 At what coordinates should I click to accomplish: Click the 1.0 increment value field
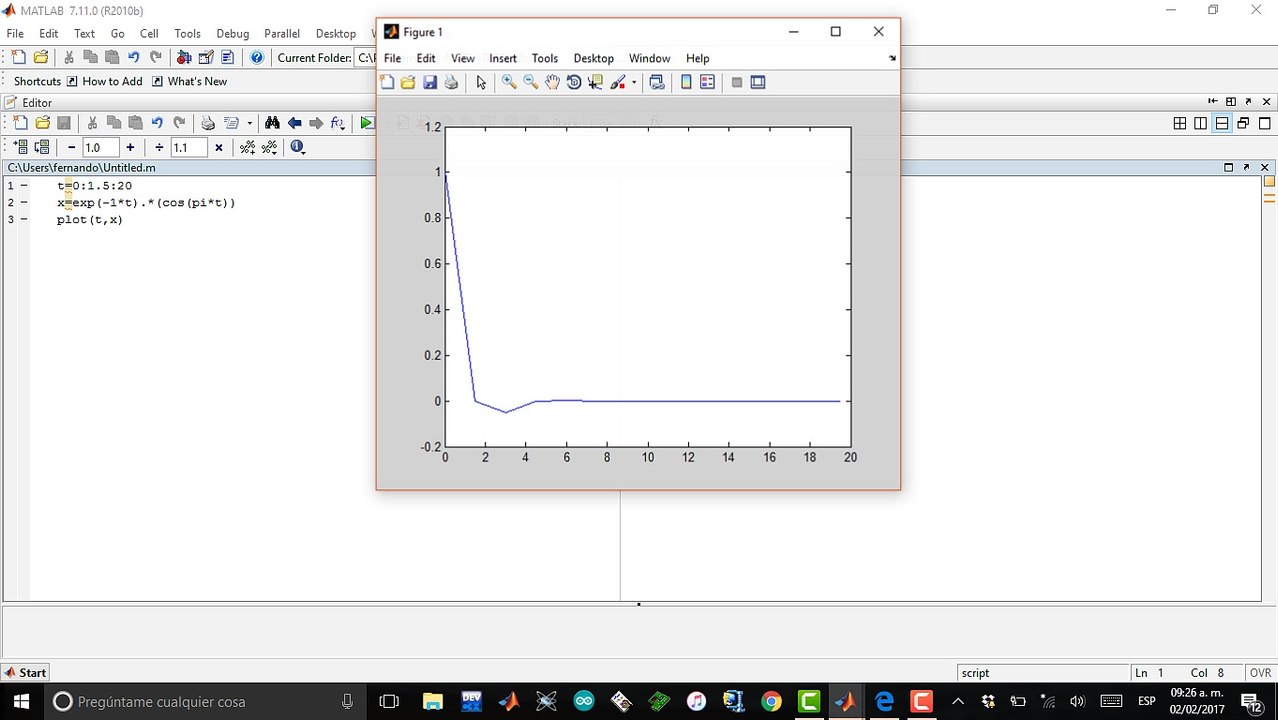pyautogui.click(x=100, y=147)
